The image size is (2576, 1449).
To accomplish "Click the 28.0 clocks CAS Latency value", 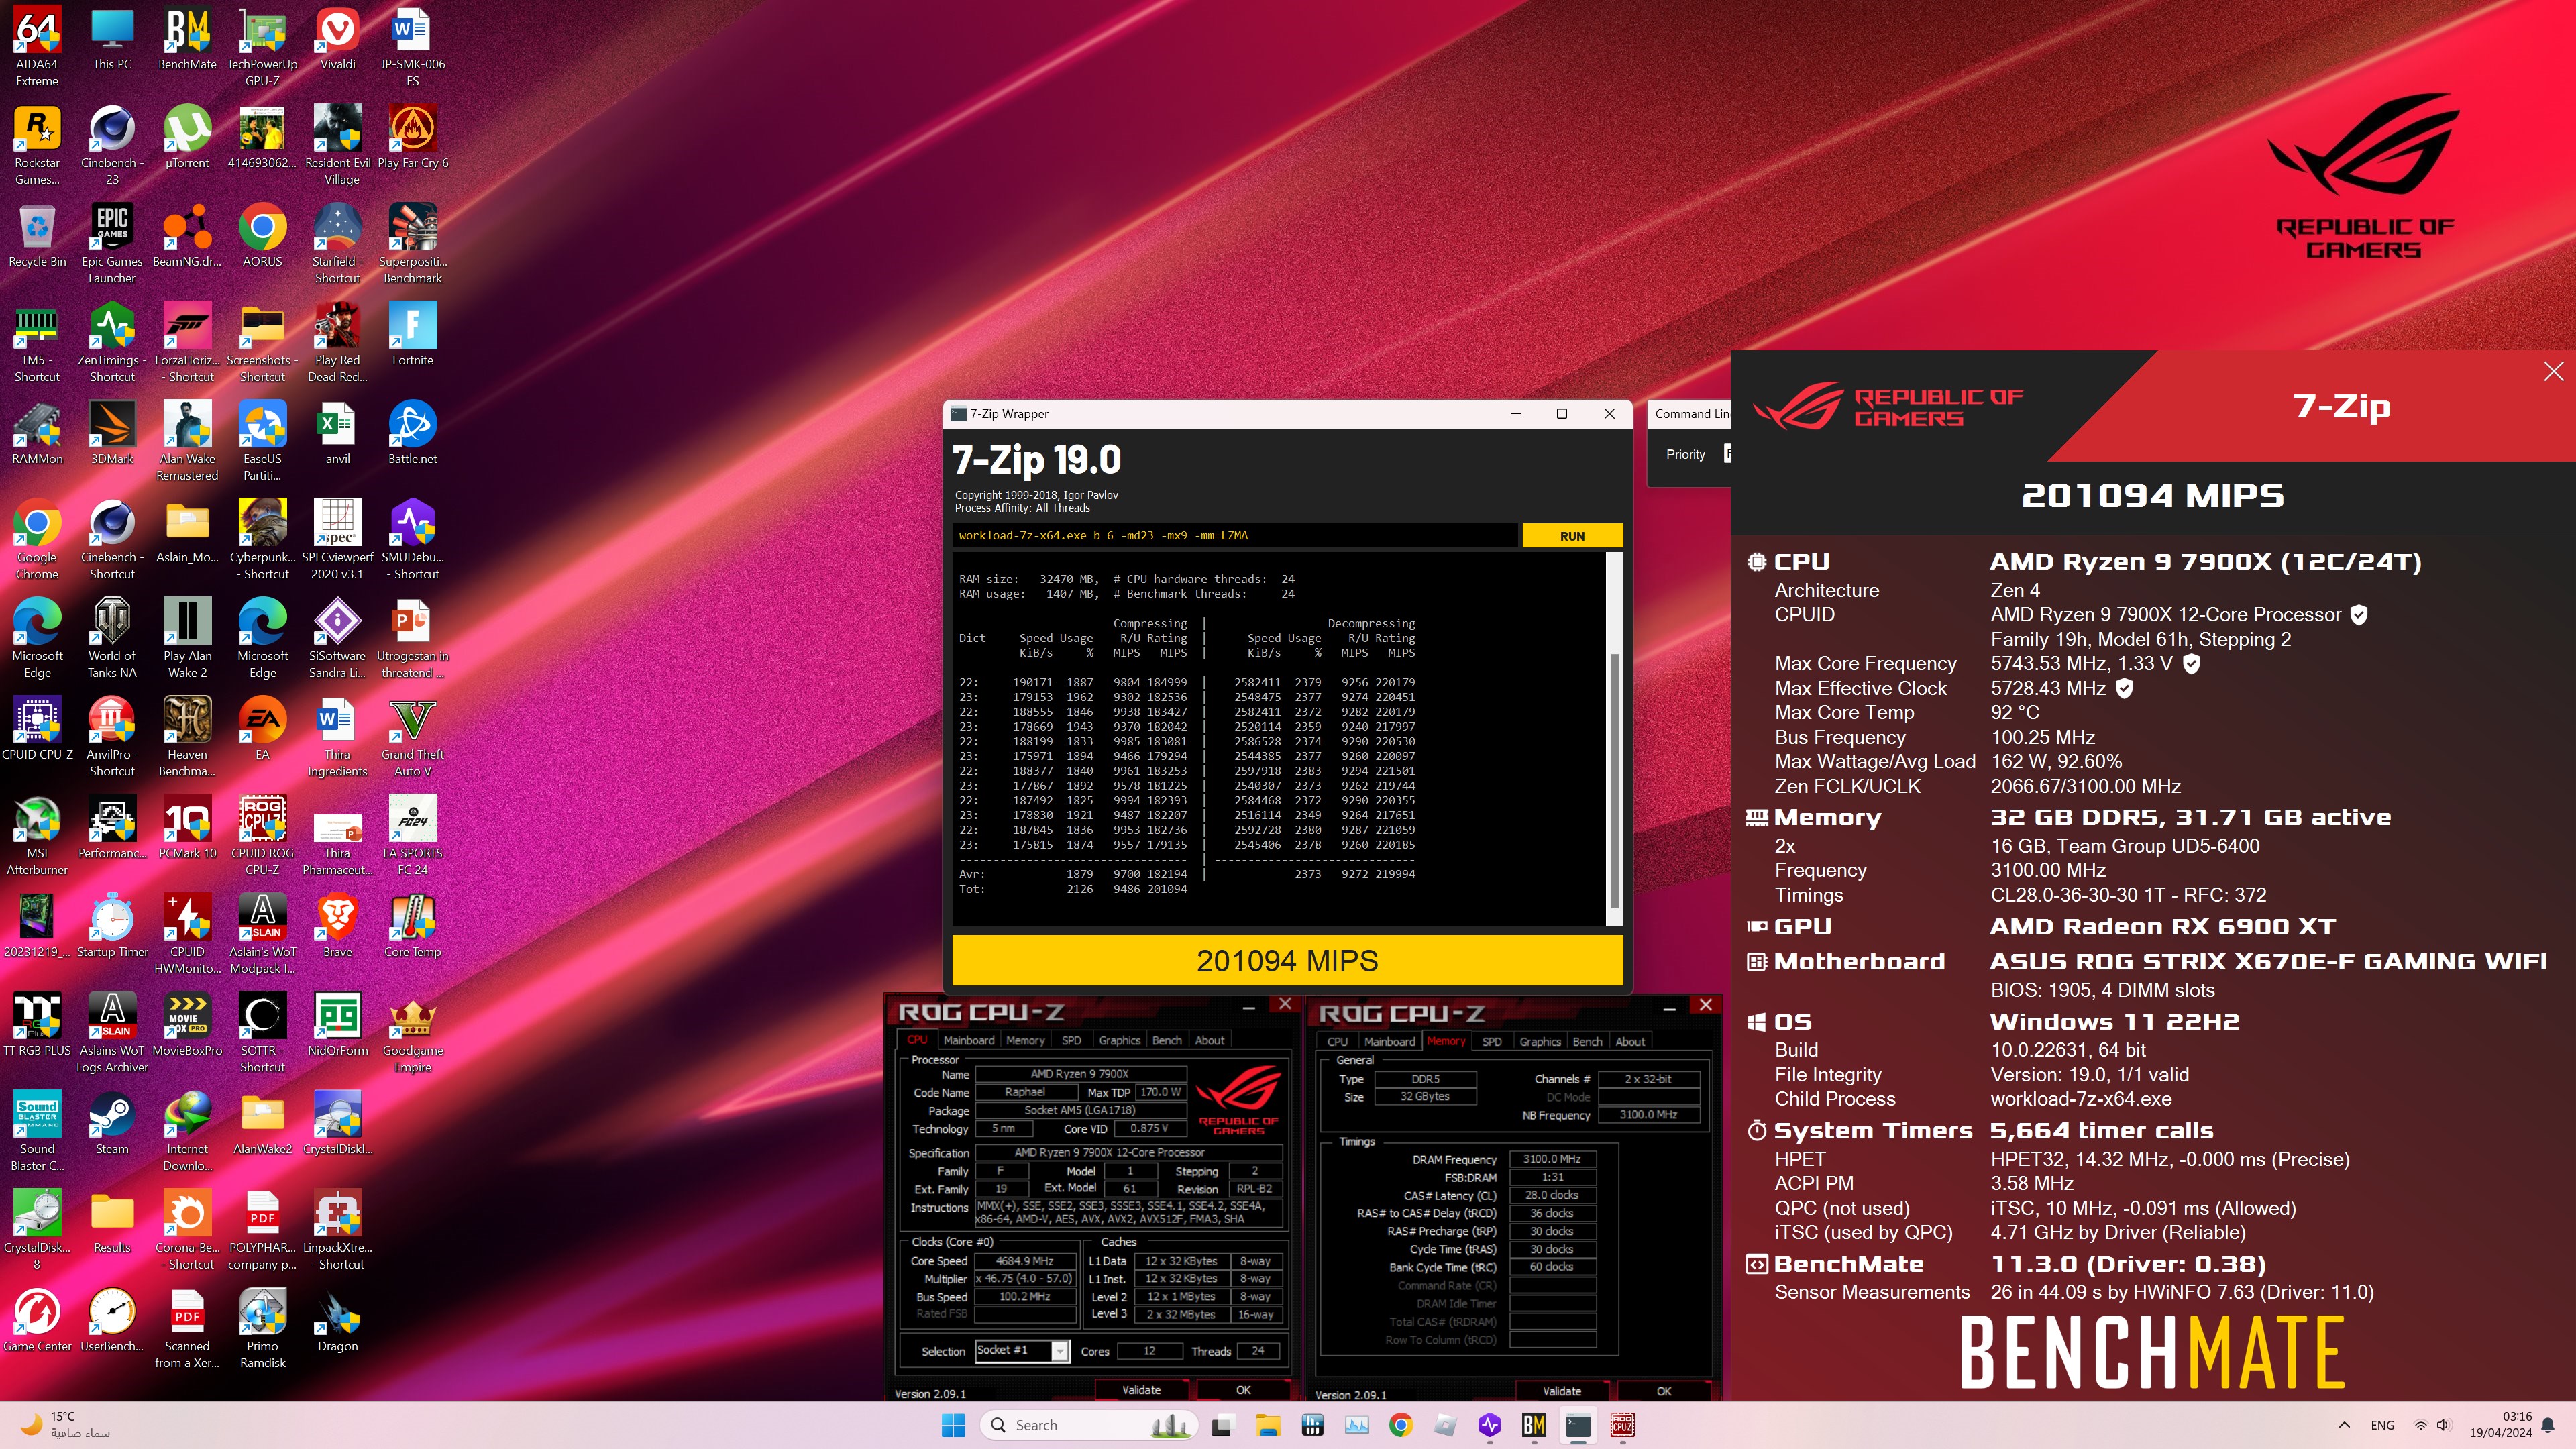I will click(x=1552, y=1195).
